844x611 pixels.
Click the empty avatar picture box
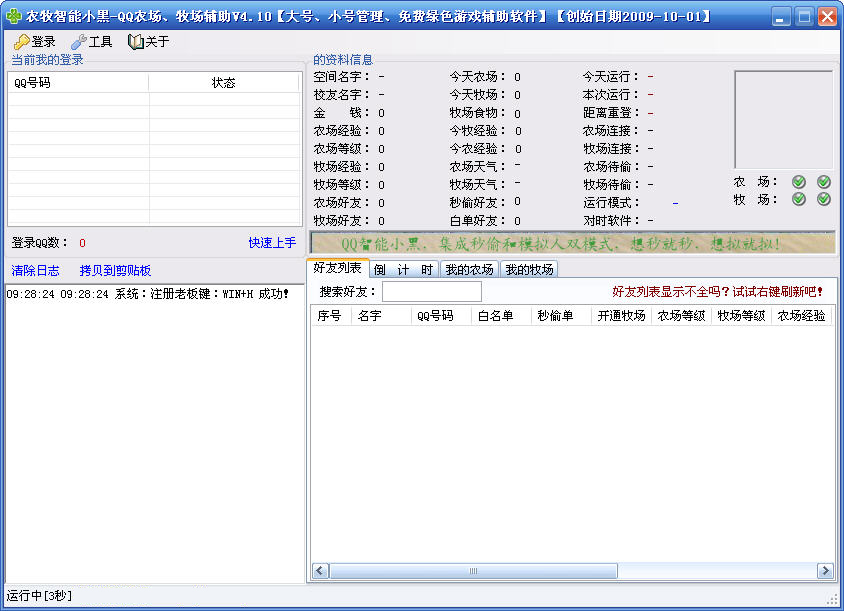[783, 120]
